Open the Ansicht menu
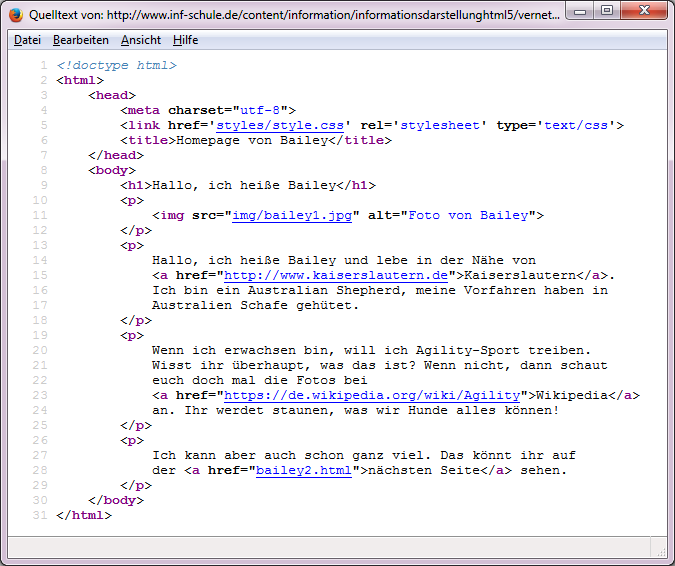The height and width of the screenshot is (566, 675). point(141,40)
